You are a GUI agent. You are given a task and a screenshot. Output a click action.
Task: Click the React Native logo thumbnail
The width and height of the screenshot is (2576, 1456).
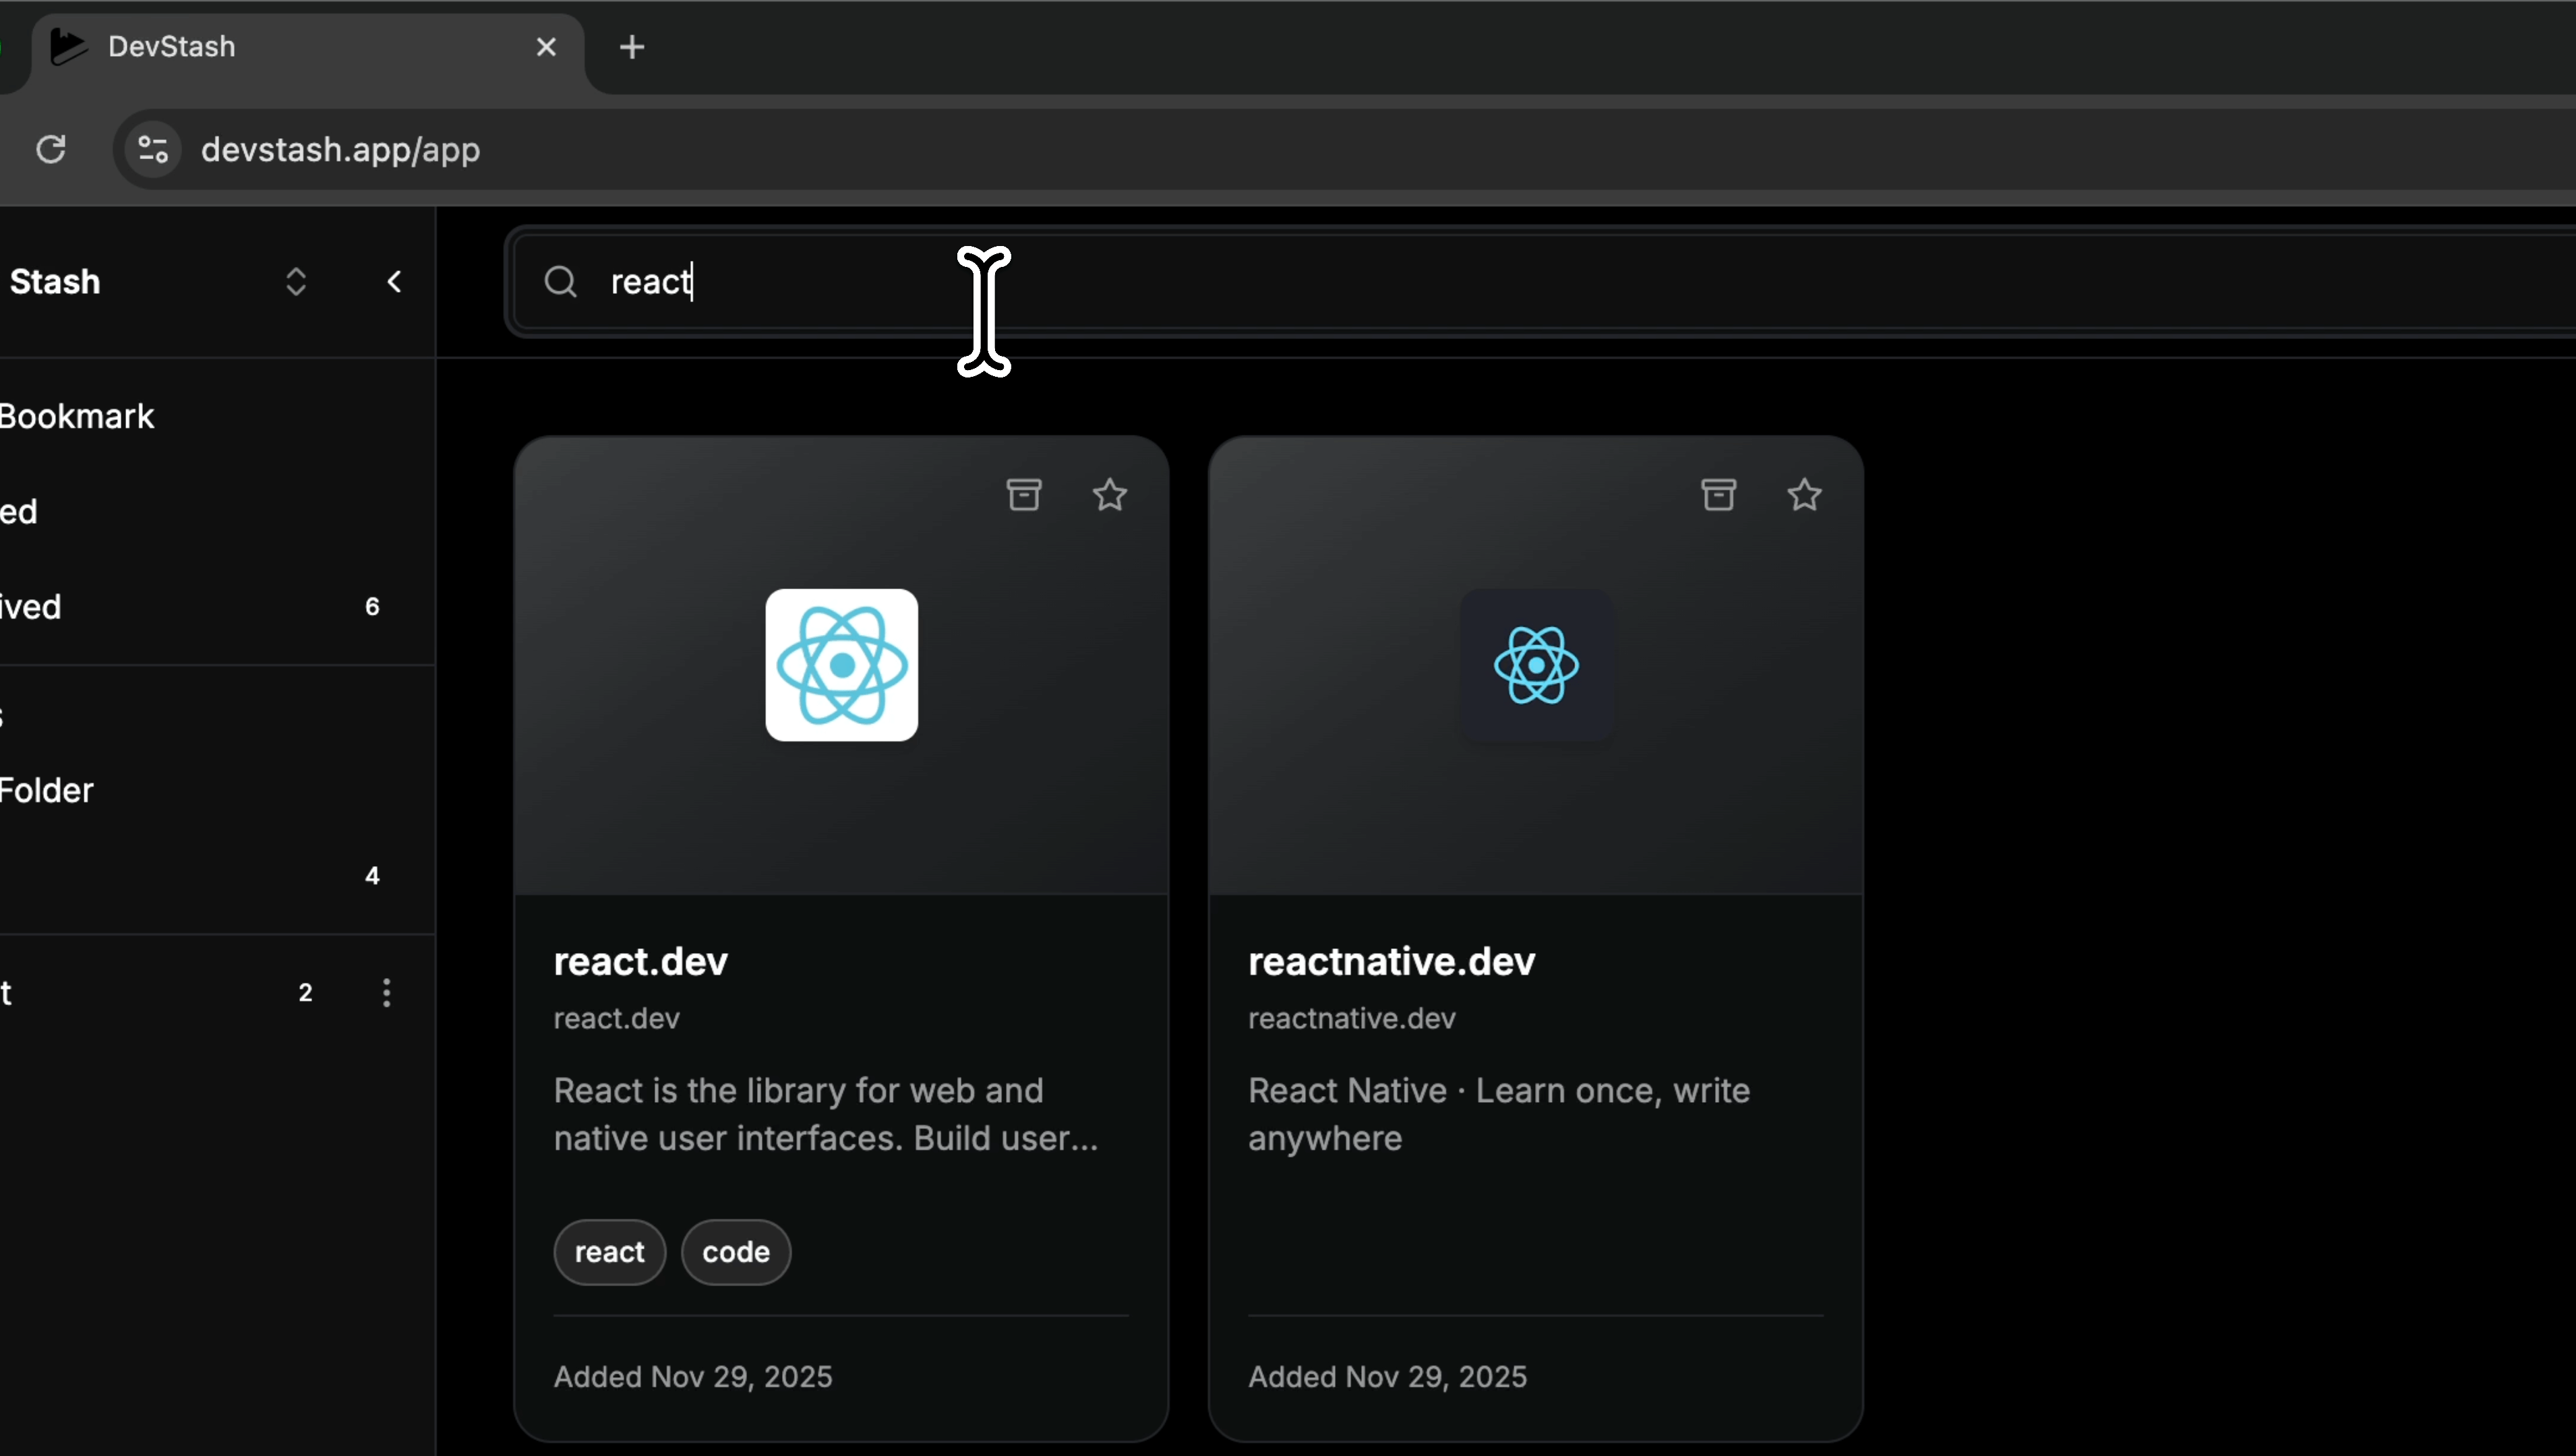tap(1535, 665)
